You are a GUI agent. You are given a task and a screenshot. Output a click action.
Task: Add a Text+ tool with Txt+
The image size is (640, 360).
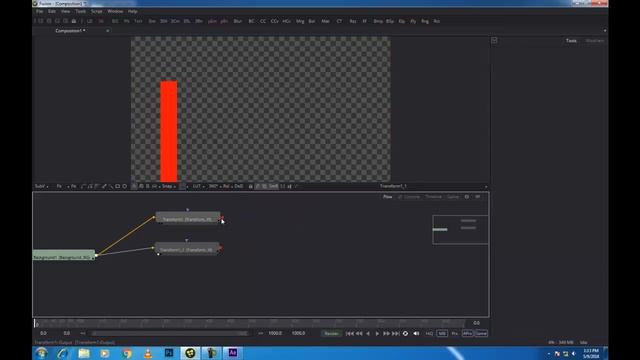tap(138, 21)
